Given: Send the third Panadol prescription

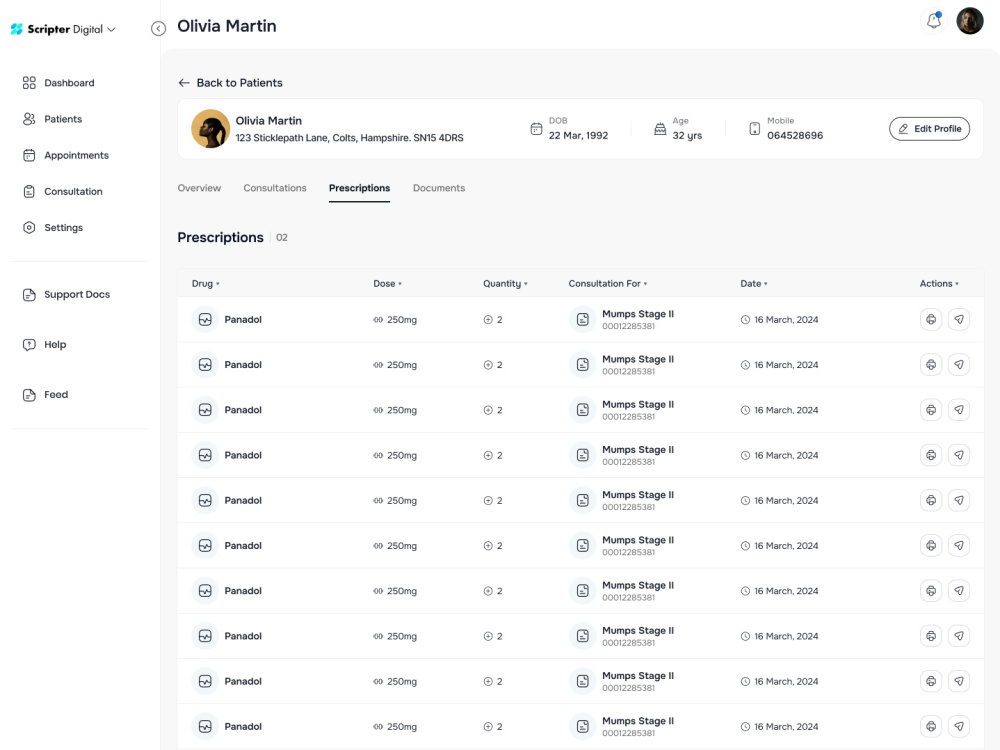Looking at the screenshot, I should point(959,410).
